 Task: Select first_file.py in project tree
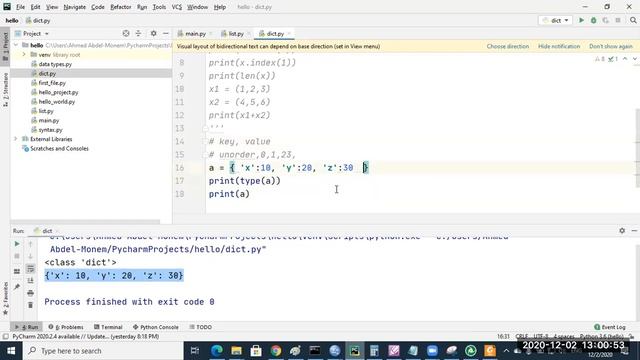pos(52,83)
